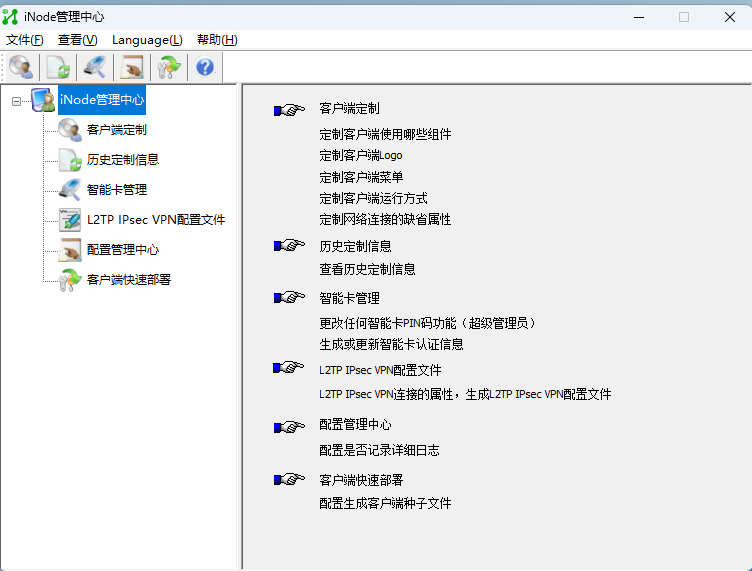
Task: Open the help question mark toolbar icon
Action: pos(205,67)
